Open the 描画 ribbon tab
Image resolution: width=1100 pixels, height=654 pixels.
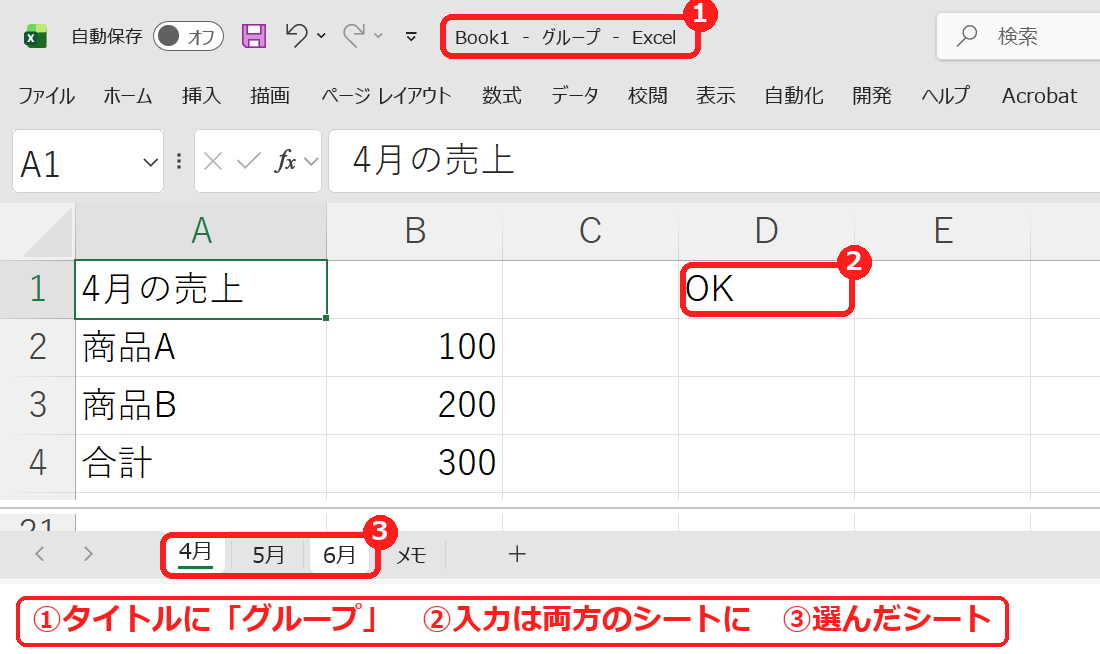(x=270, y=95)
